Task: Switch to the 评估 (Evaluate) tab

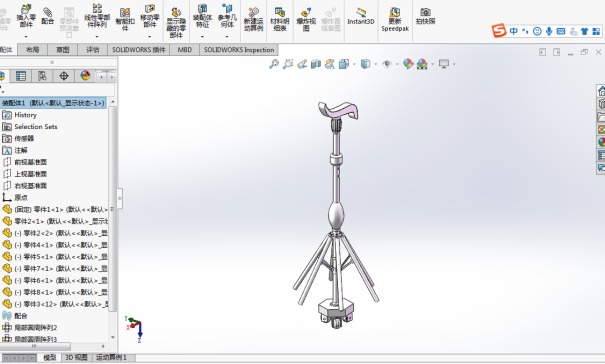Action: (93, 50)
